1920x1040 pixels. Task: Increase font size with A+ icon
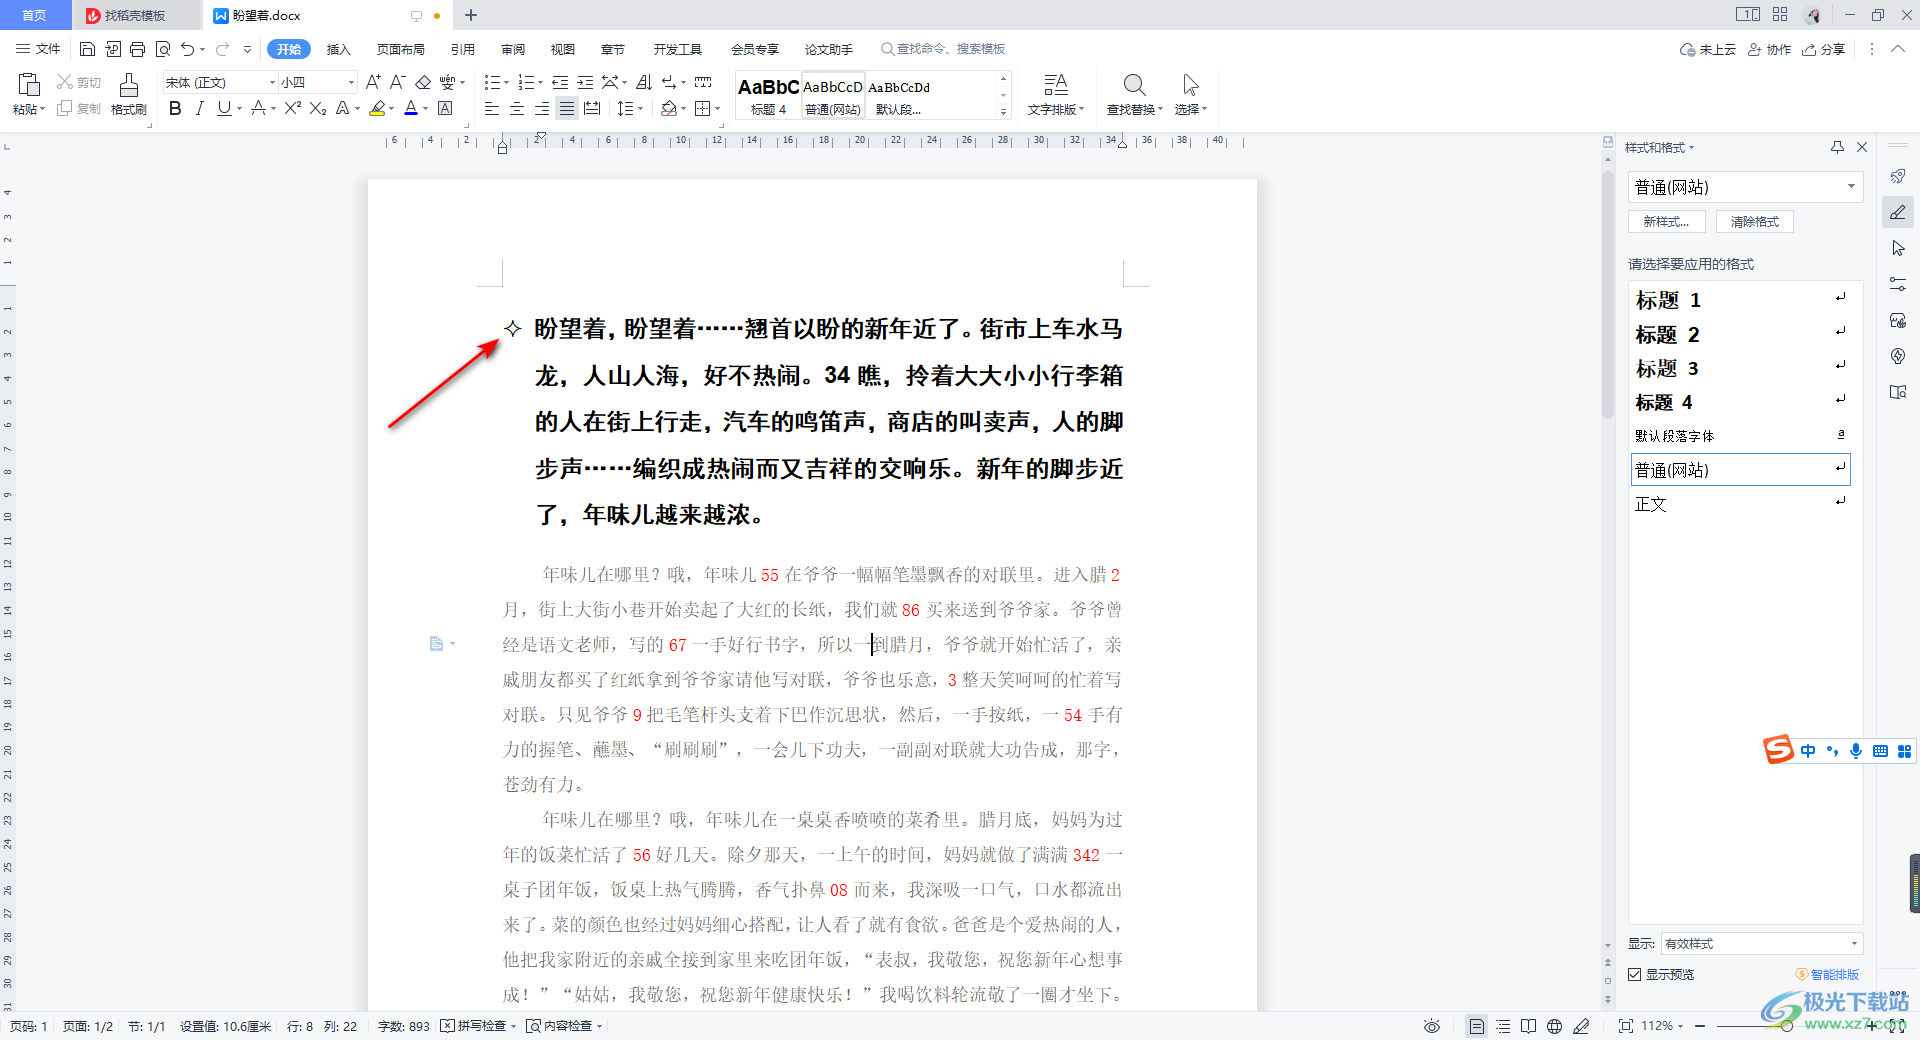tap(373, 82)
